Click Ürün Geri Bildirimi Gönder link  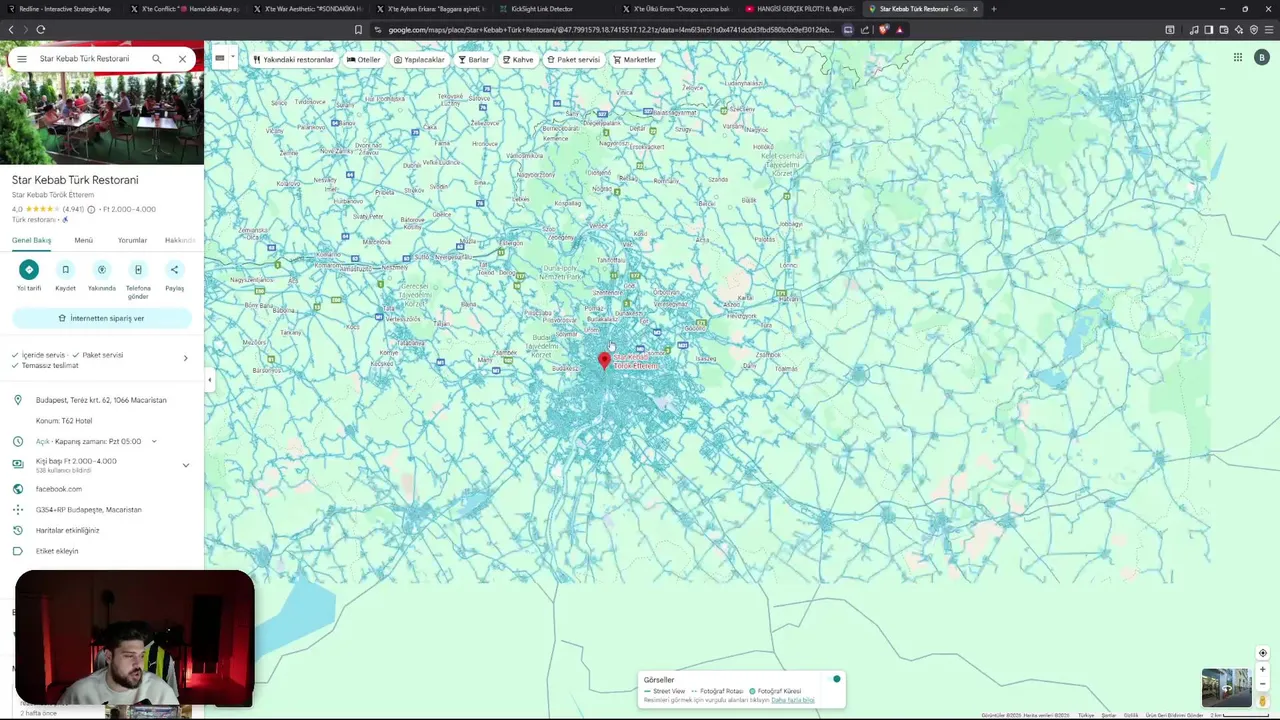[x=1174, y=715]
